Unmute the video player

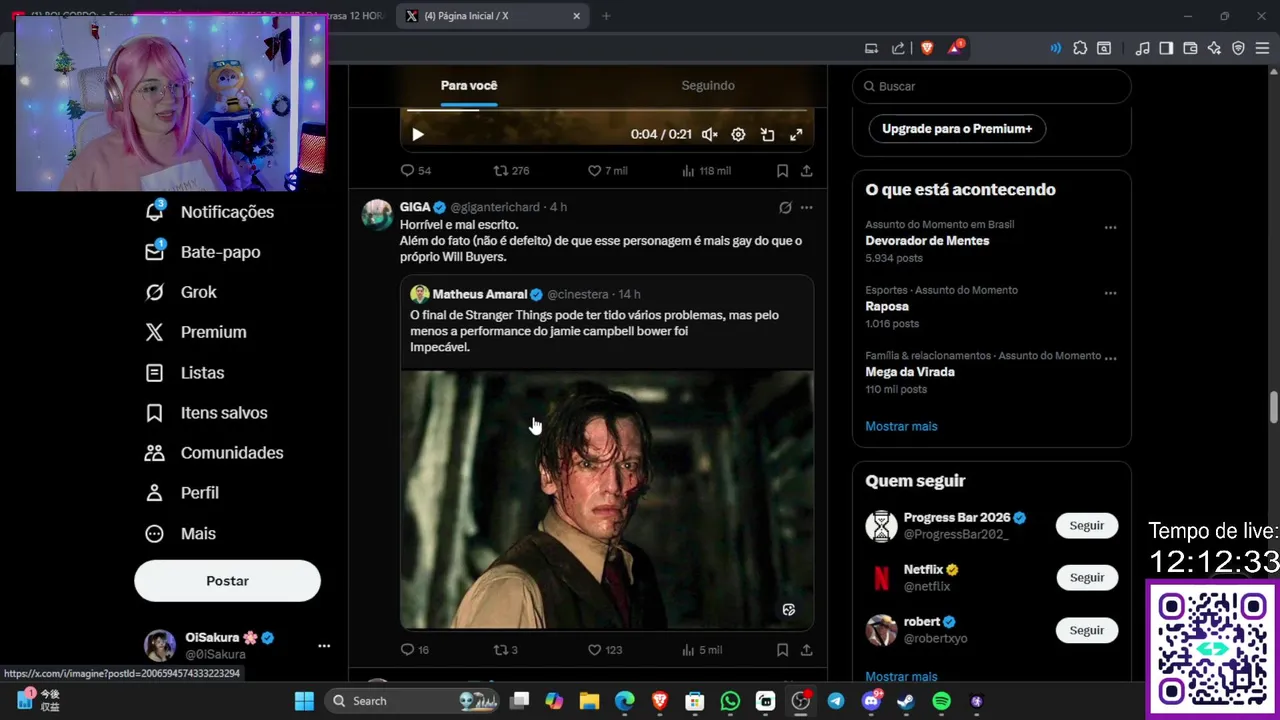[709, 134]
